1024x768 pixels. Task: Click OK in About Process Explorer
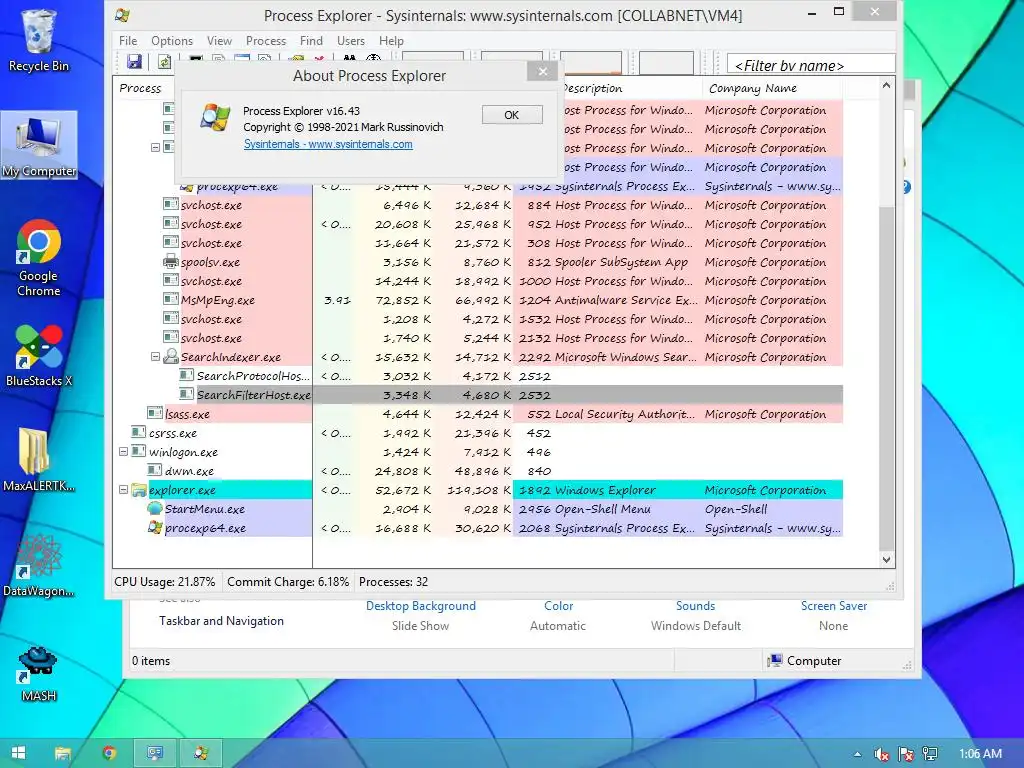(512, 115)
